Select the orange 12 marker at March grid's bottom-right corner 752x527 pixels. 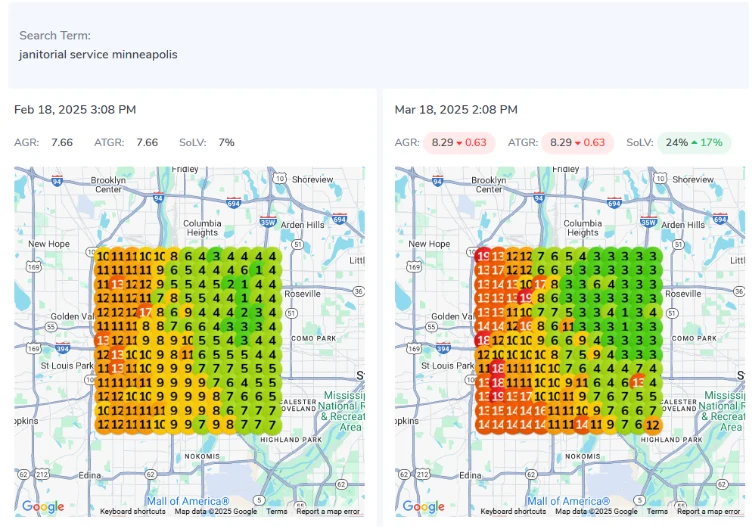(652, 425)
